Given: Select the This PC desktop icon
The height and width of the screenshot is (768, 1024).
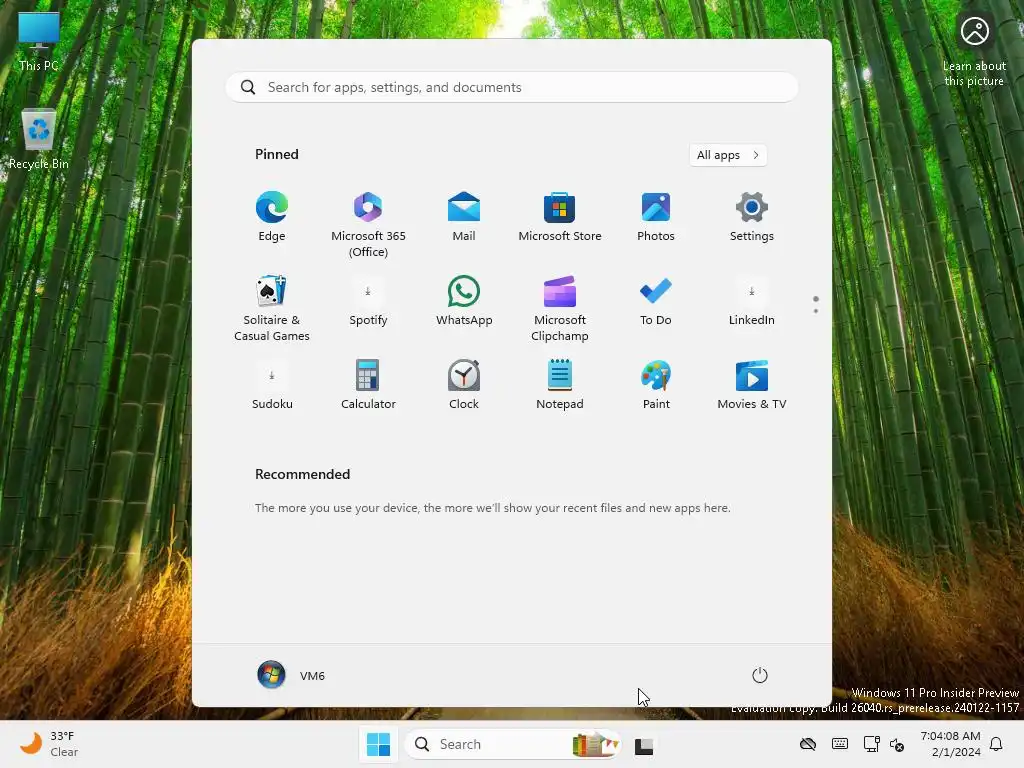Looking at the screenshot, I should tap(39, 41).
